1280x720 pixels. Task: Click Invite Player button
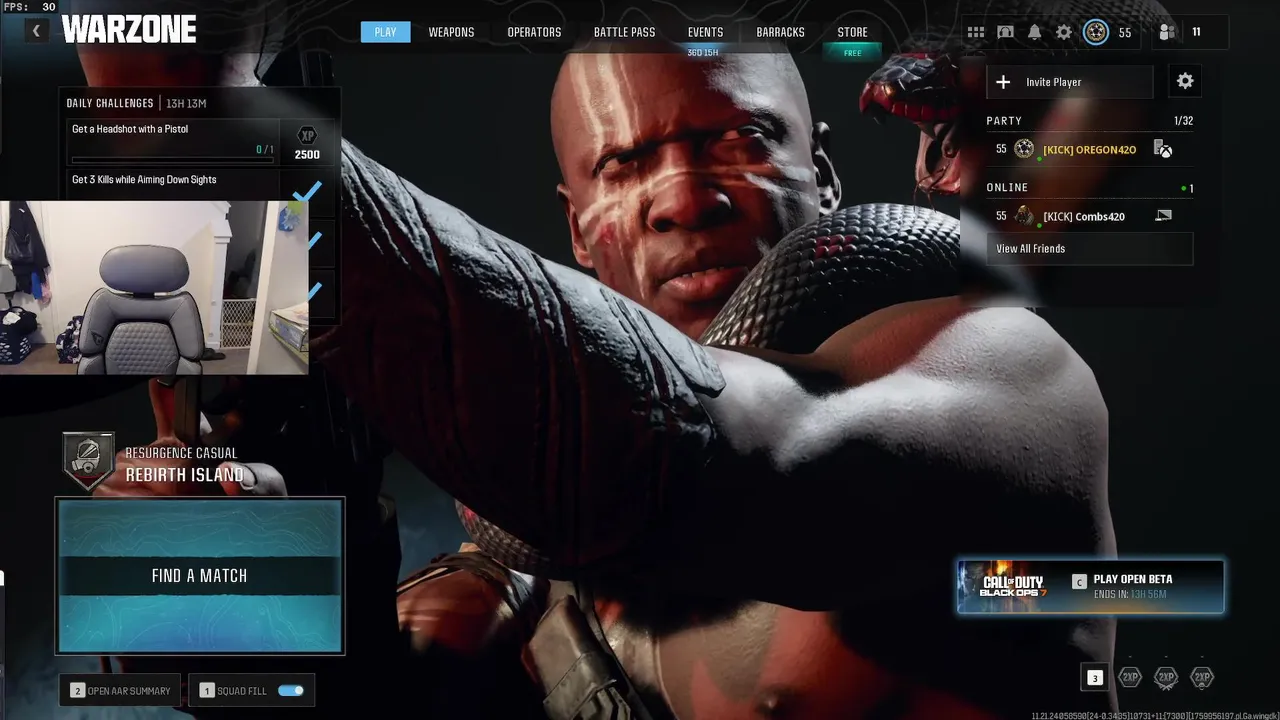(x=1069, y=82)
